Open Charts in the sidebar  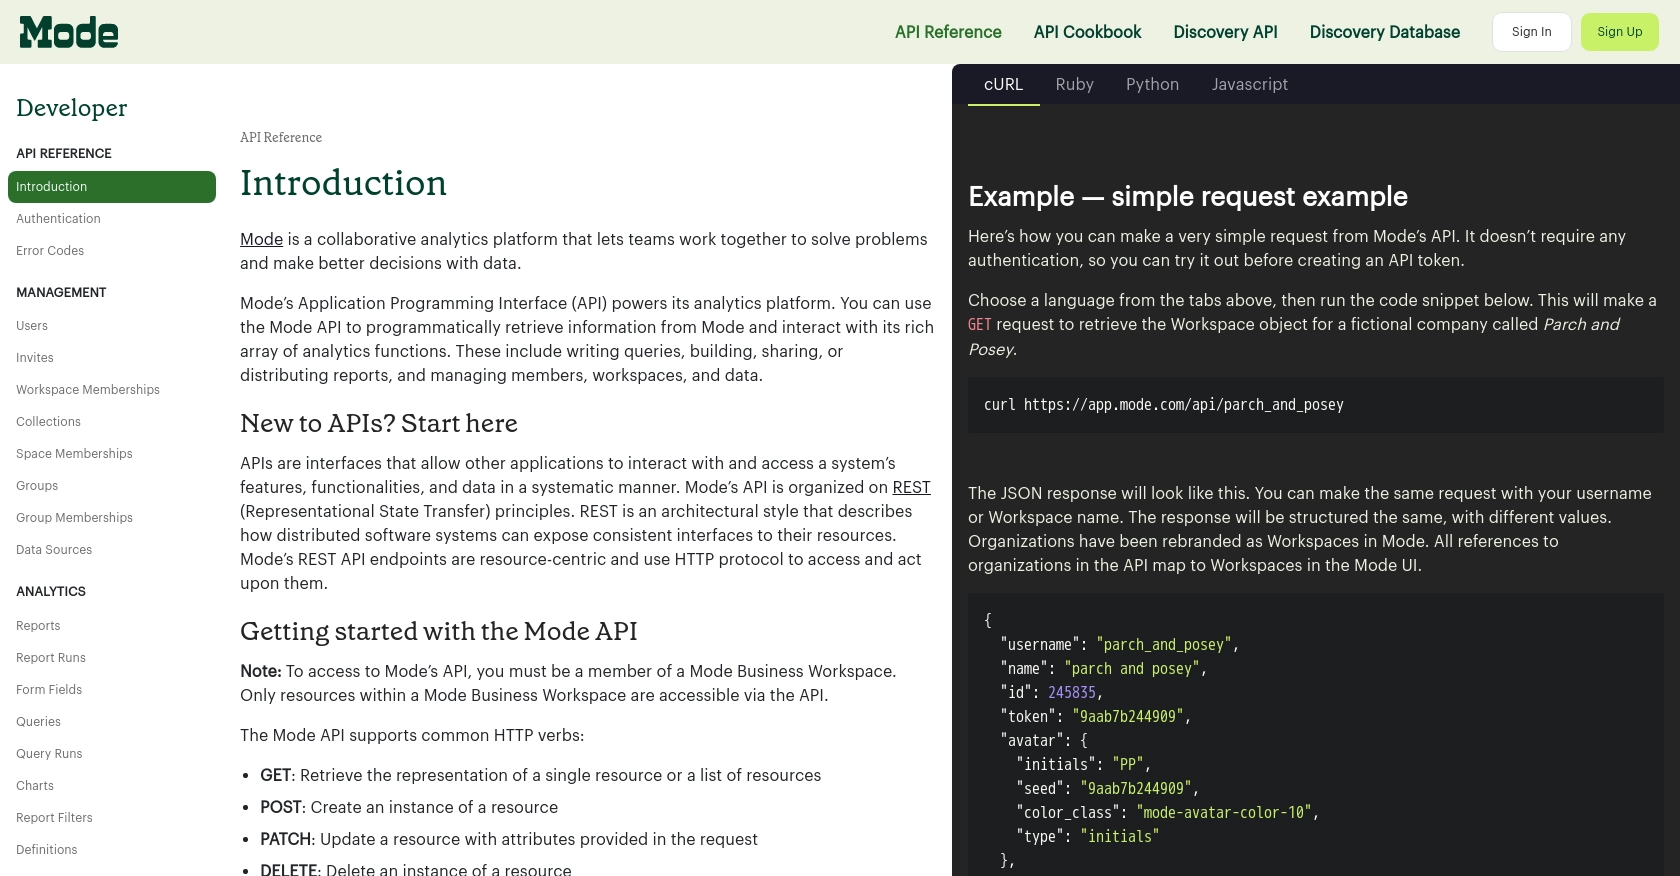(35, 786)
